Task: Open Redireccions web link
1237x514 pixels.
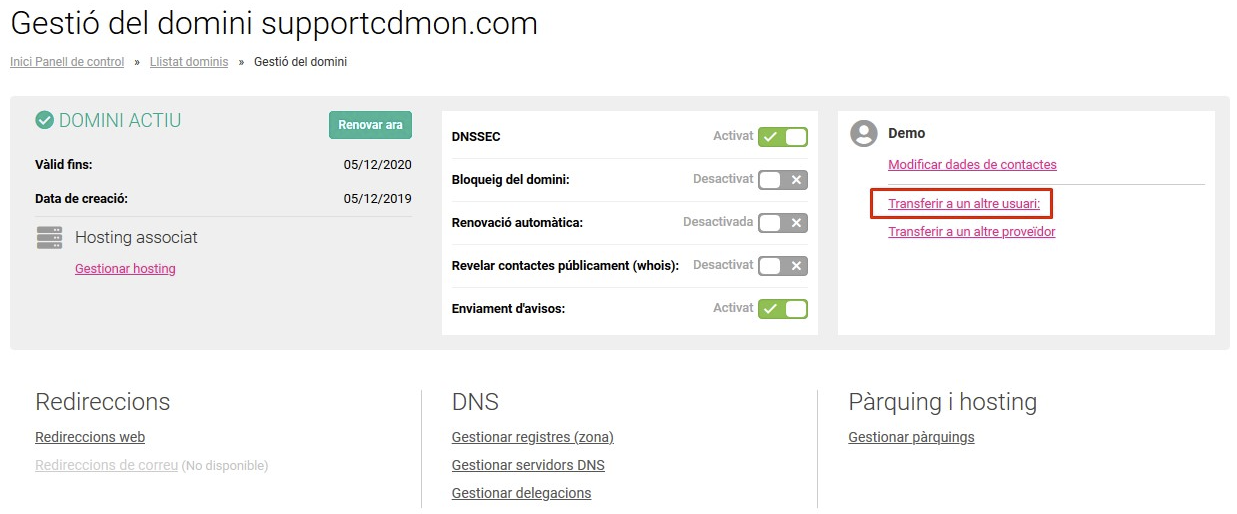Action: point(90,437)
